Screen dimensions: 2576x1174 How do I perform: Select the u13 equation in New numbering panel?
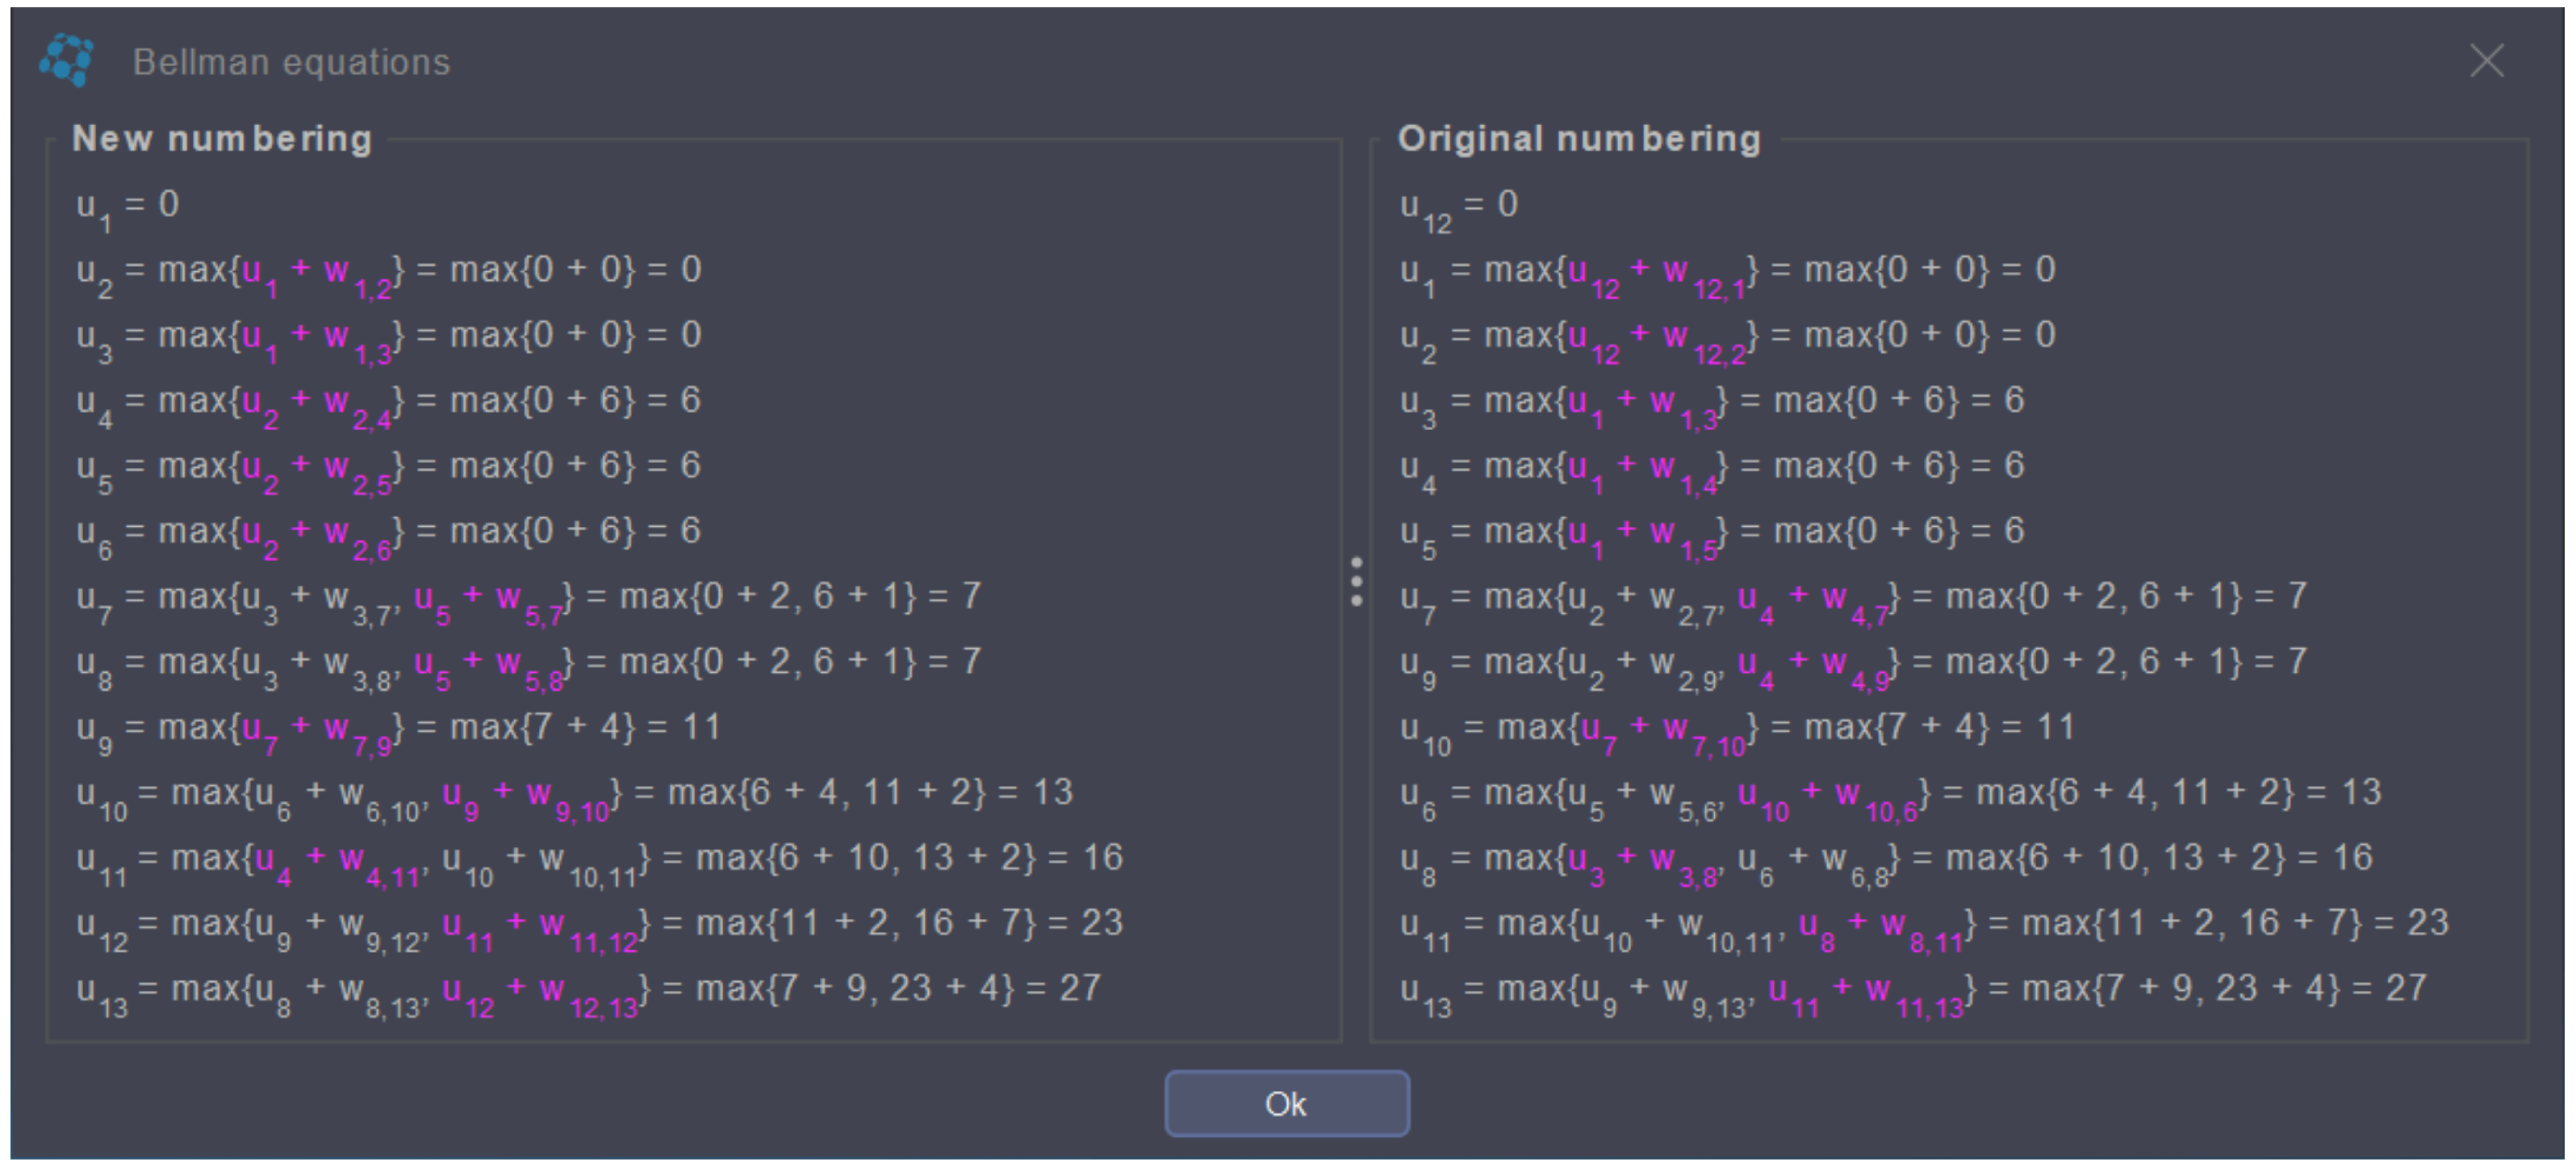(588, 990)
